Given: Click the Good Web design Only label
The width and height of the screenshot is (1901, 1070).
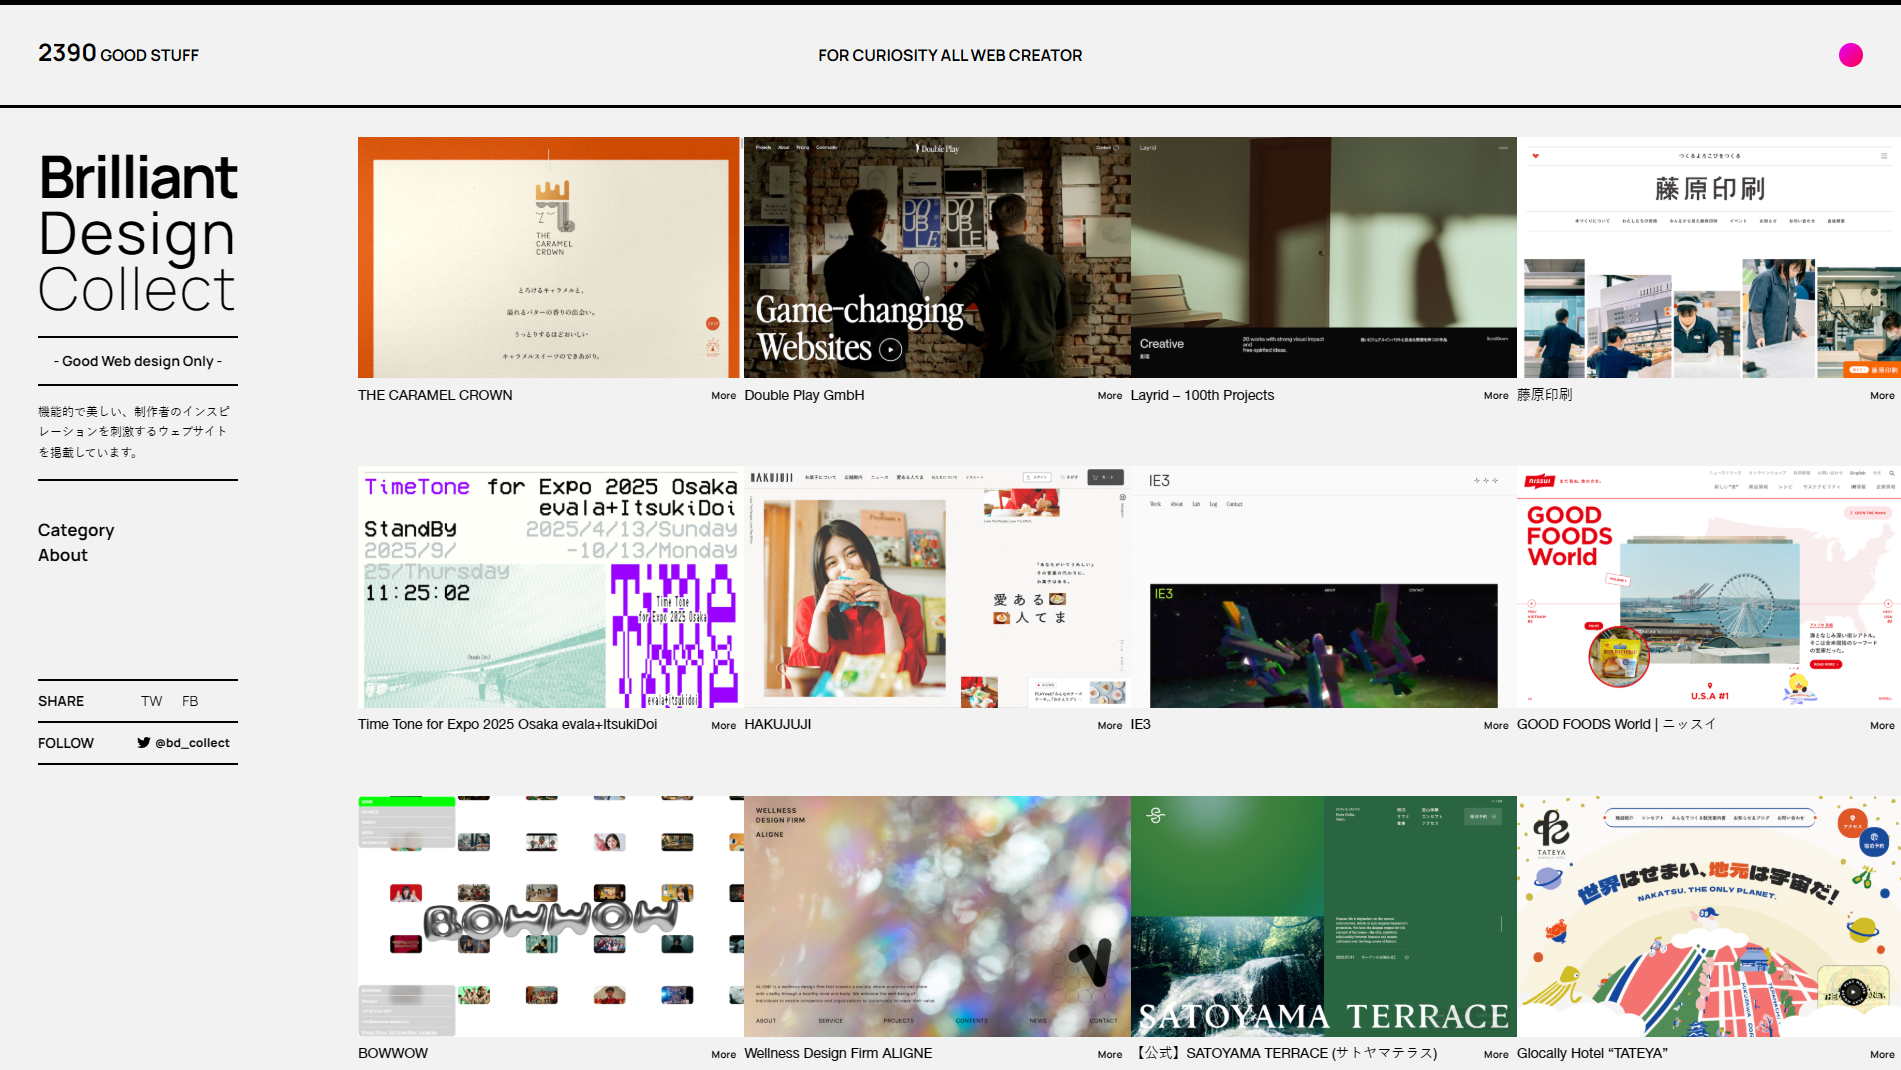Looking at the screenshot, I should 138,361.
